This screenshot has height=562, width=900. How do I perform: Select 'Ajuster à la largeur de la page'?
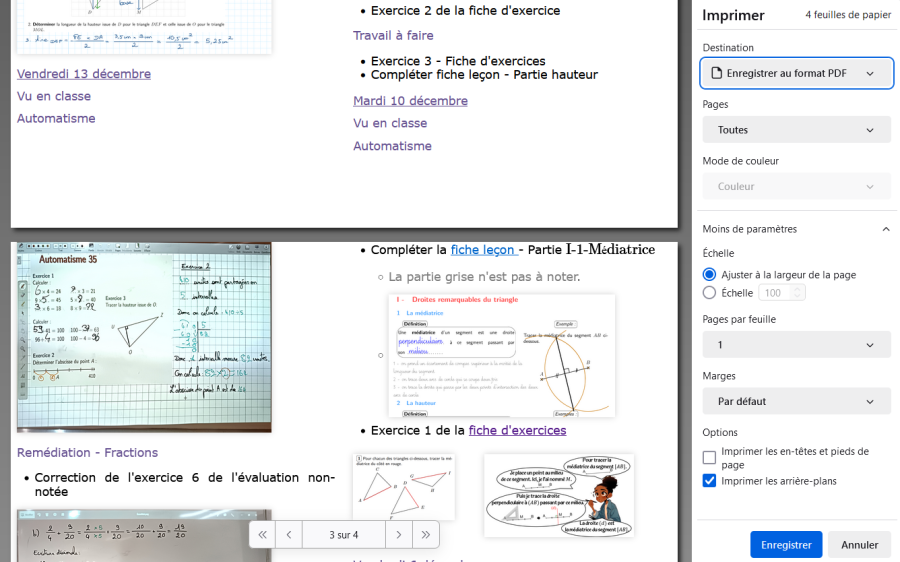tap(709, 274)
